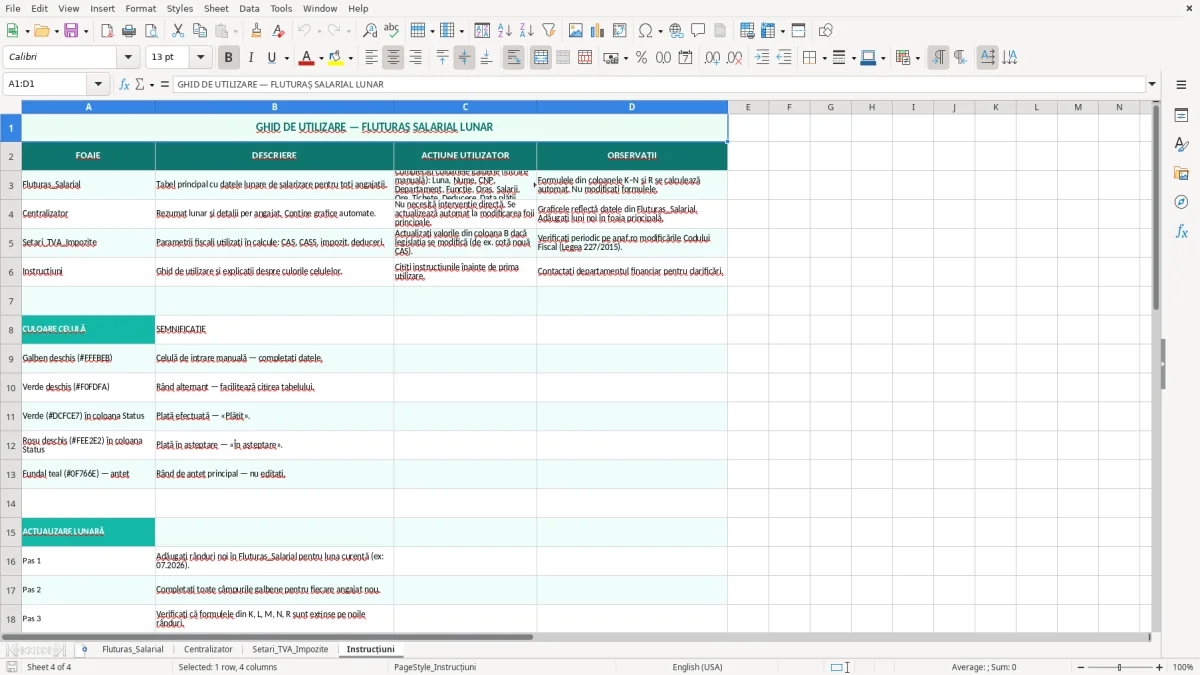Insert Pivot Table icon
The image size is (1200, 675).
(x=620, y=31)
